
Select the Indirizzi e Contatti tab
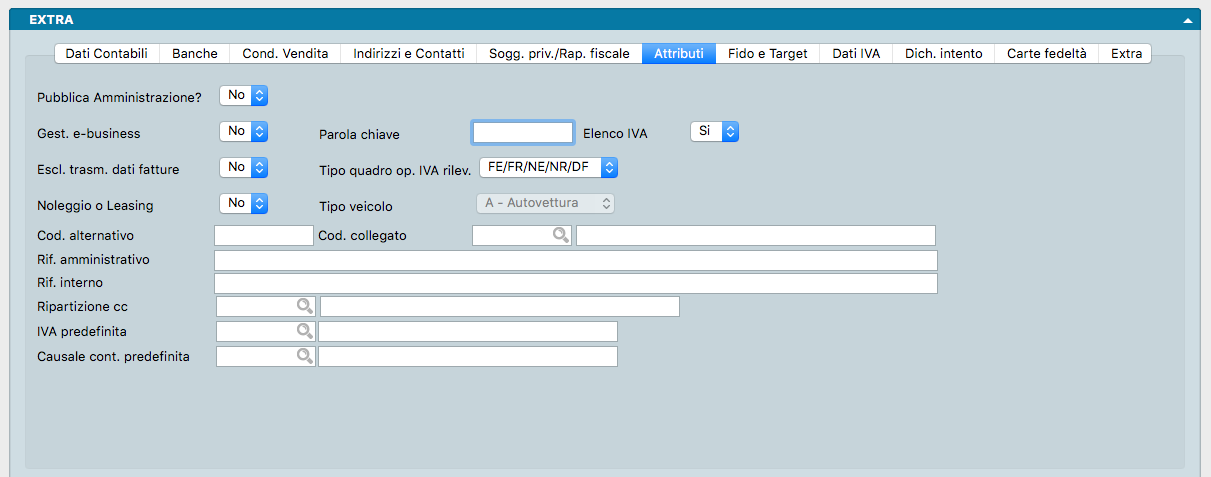pos(408,54)
